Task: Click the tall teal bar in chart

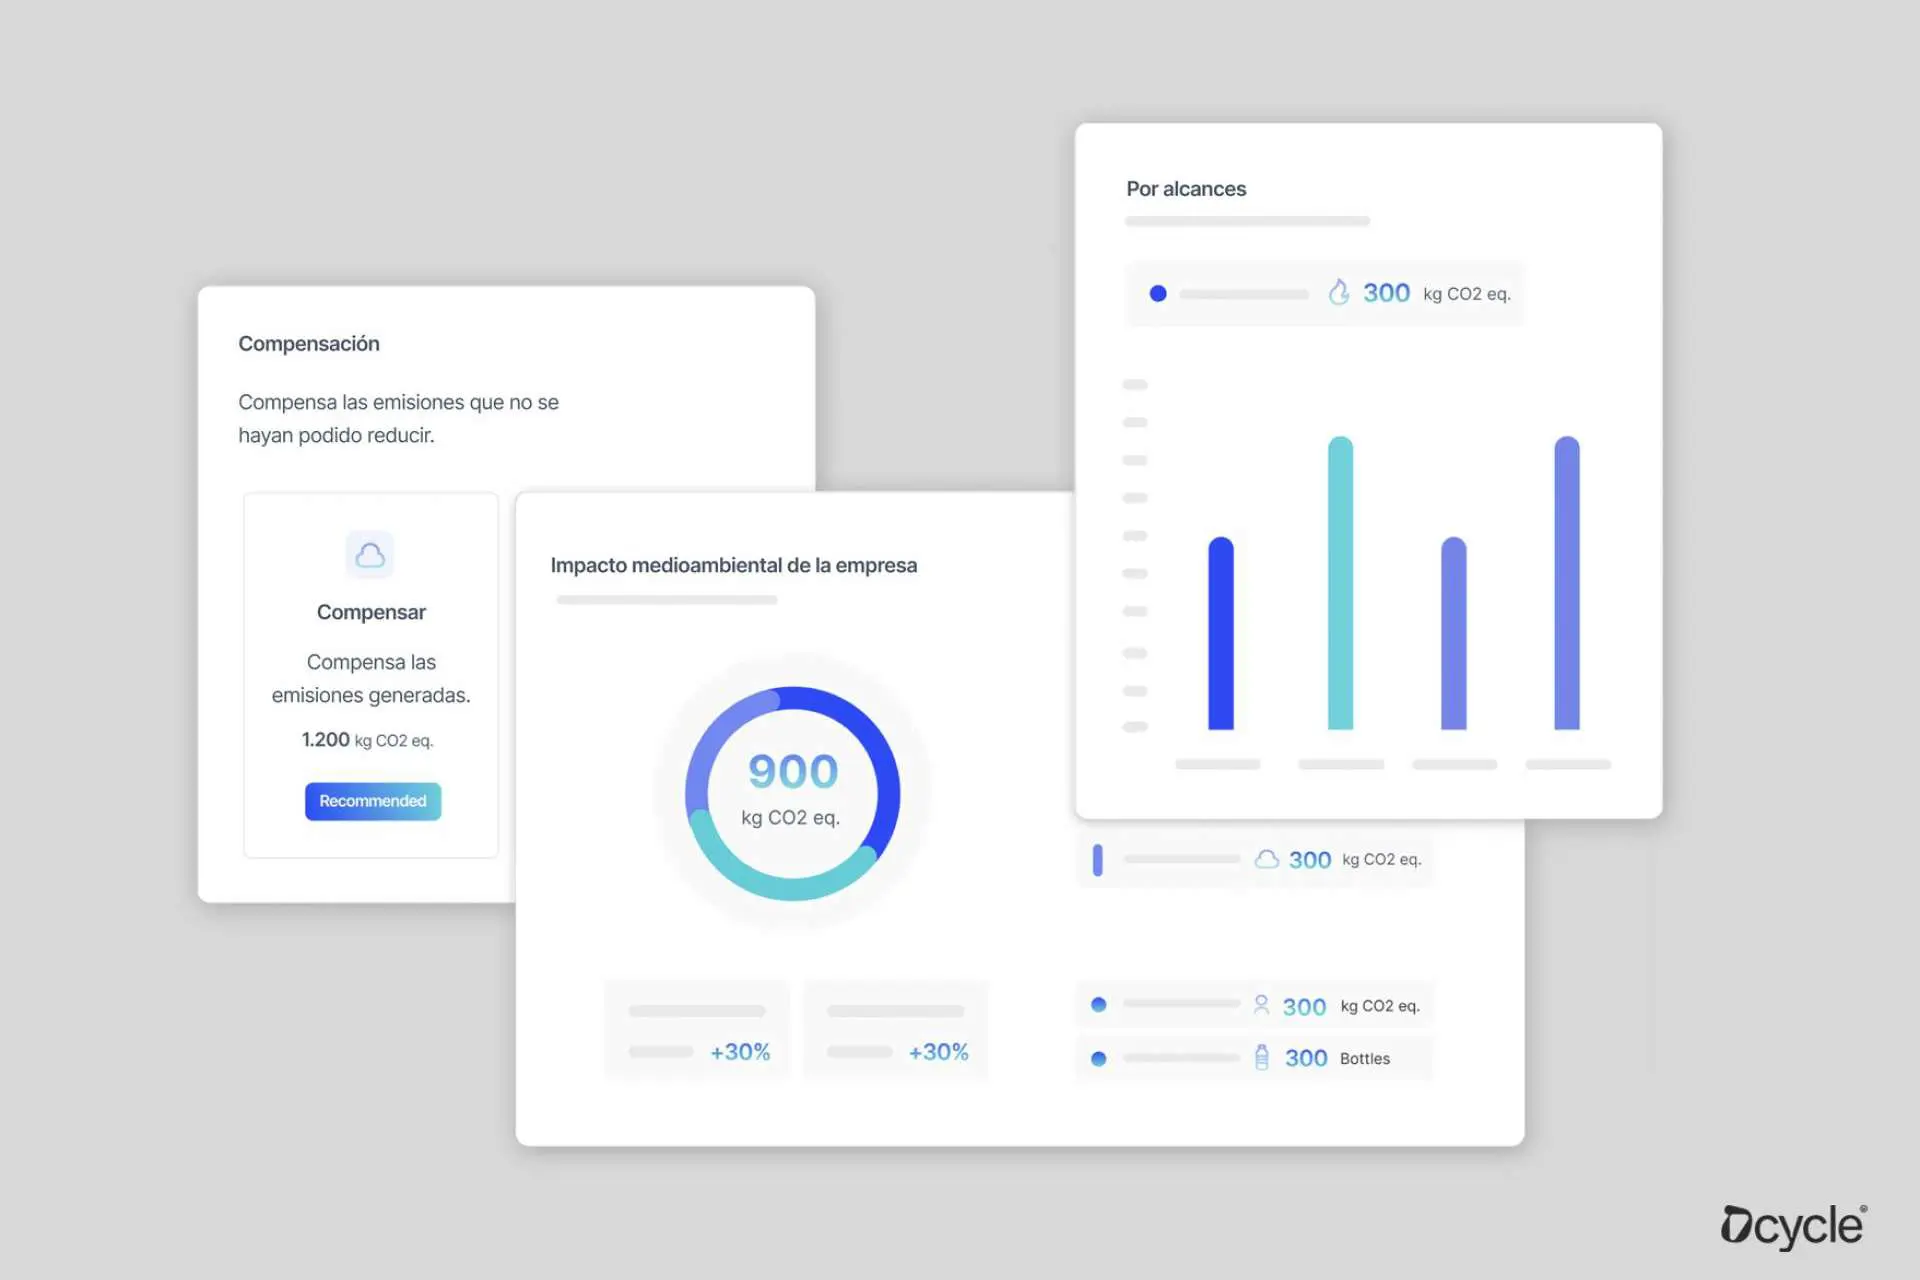Action: [x=1340, y=583]
